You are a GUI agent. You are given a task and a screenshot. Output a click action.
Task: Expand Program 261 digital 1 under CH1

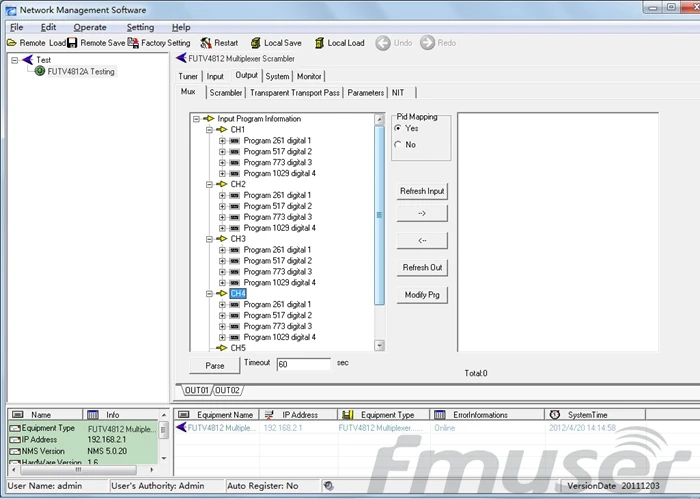point(222,141)
